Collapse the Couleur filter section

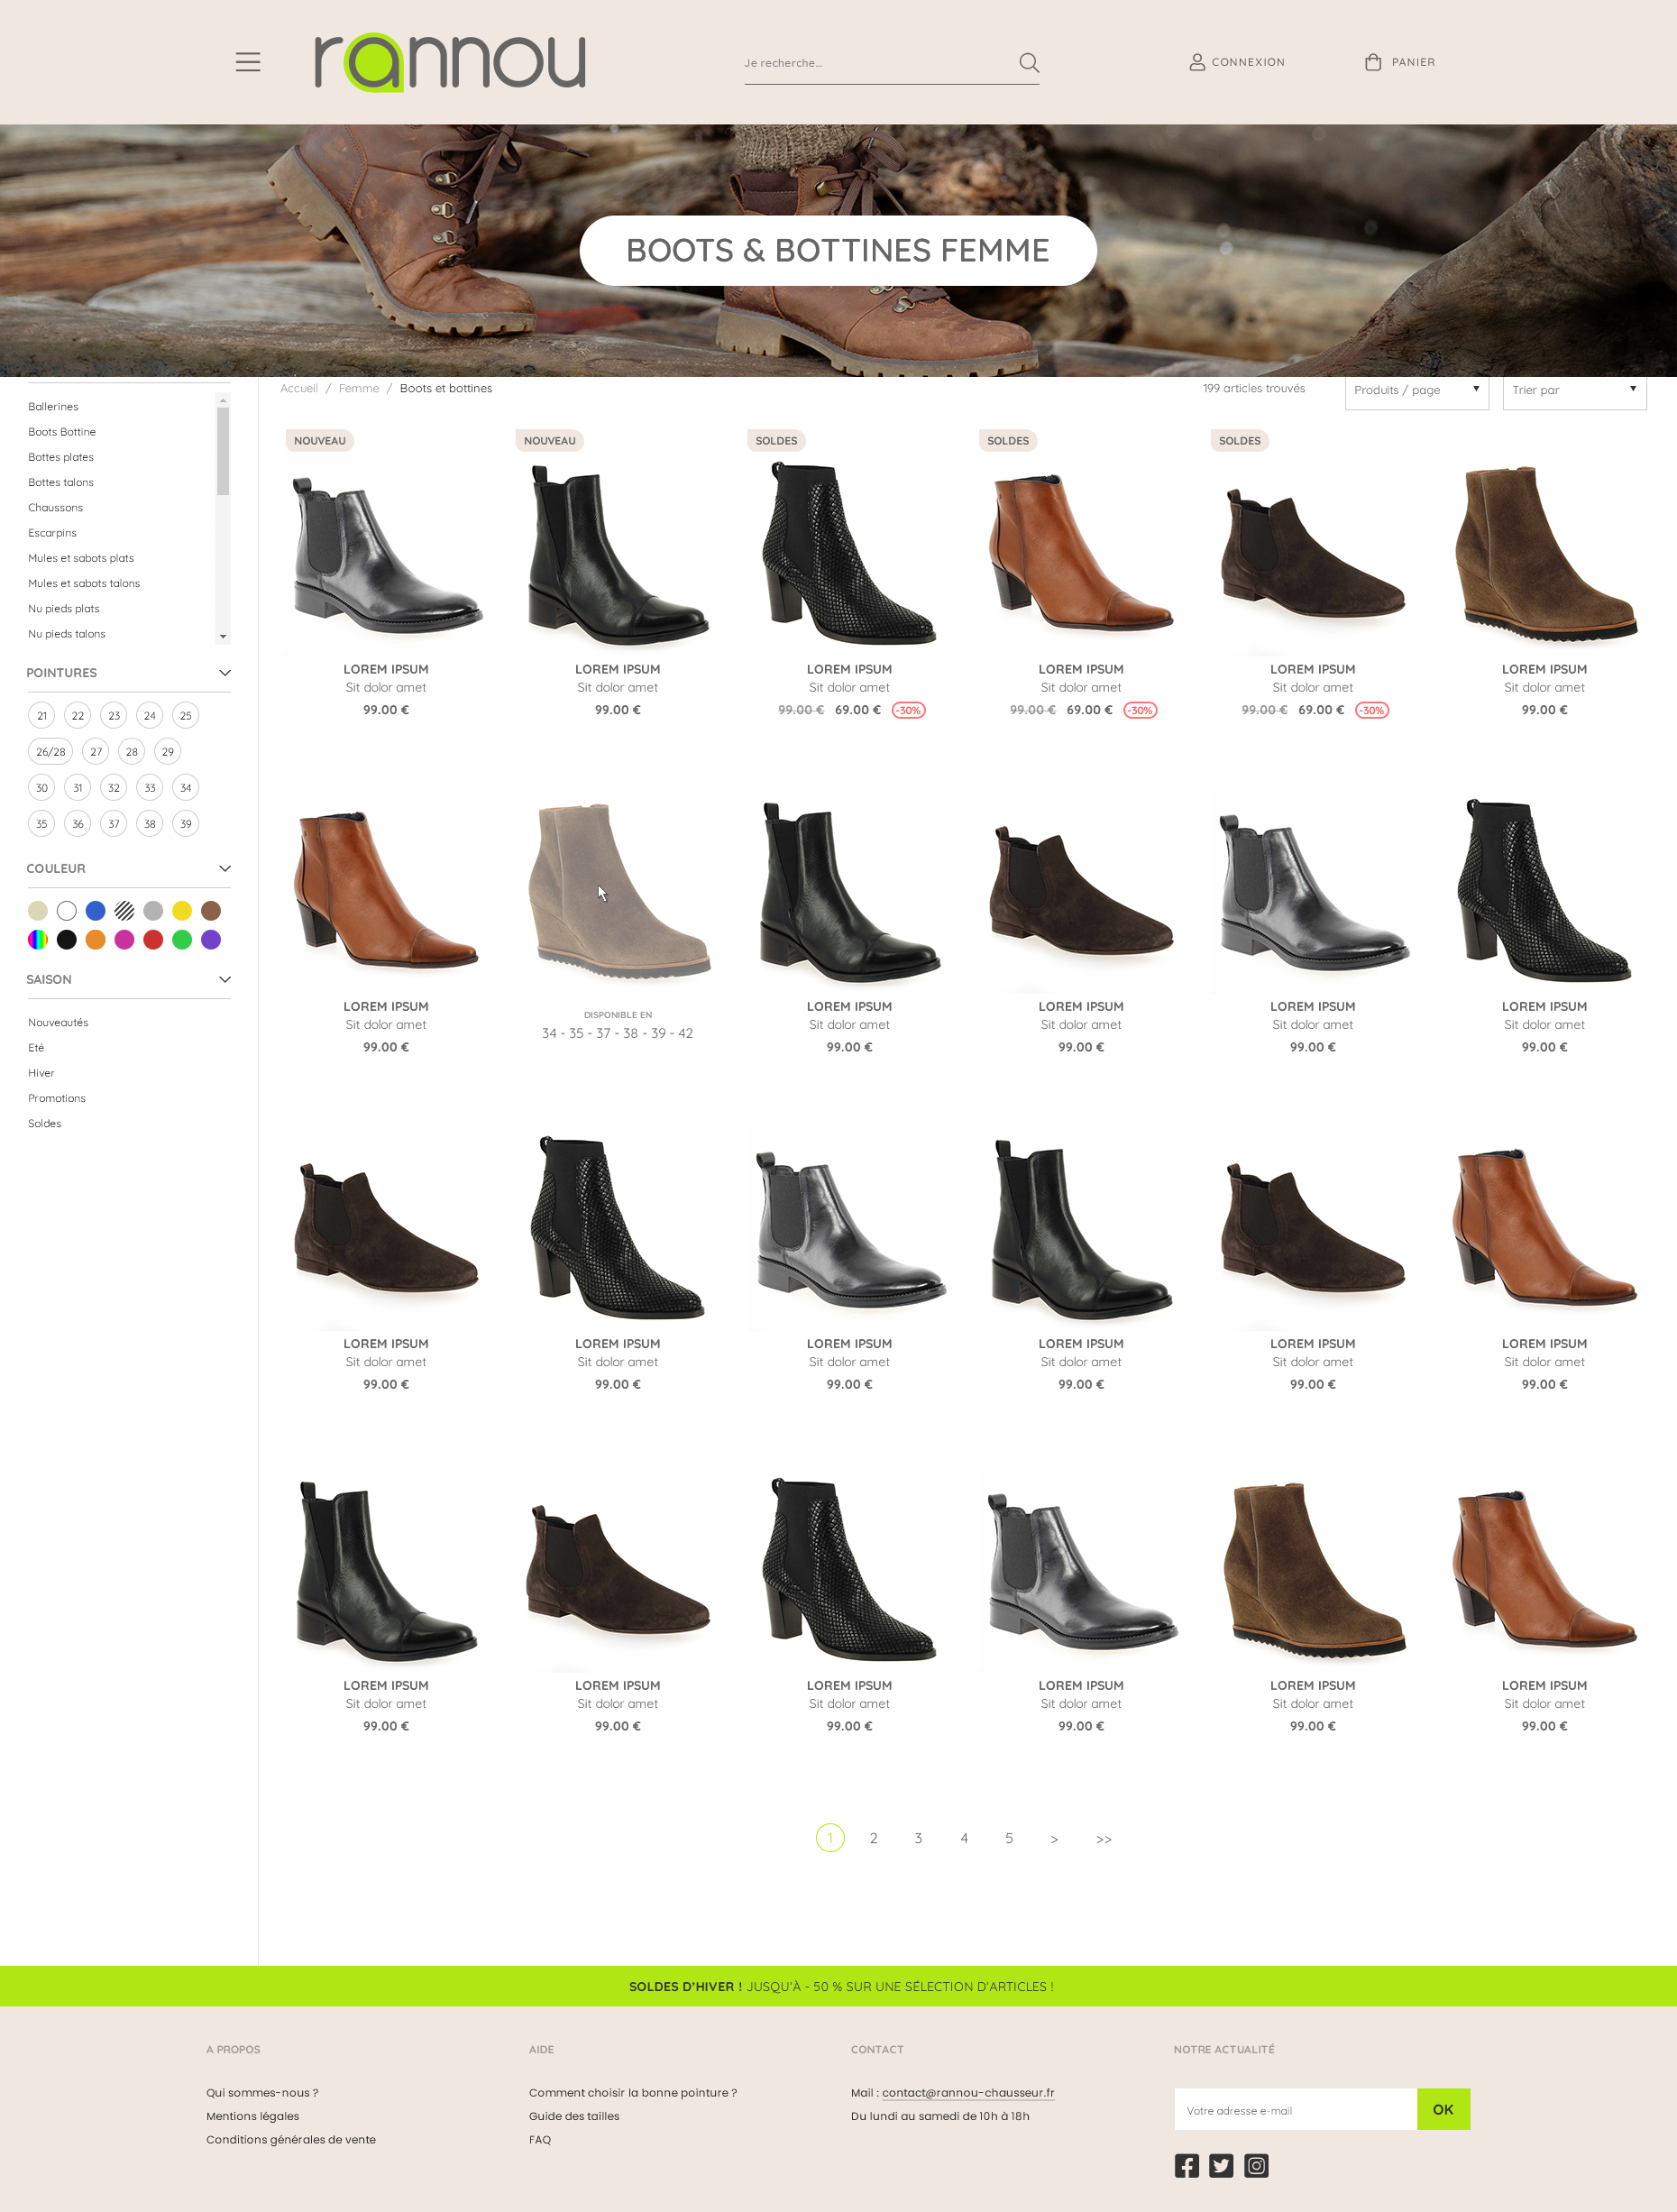(225, 868)
